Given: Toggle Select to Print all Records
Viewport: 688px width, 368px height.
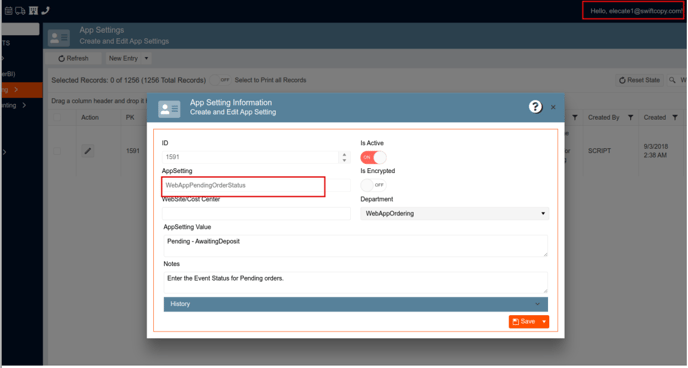Looking at the screenshot, I should click(220, 80).
